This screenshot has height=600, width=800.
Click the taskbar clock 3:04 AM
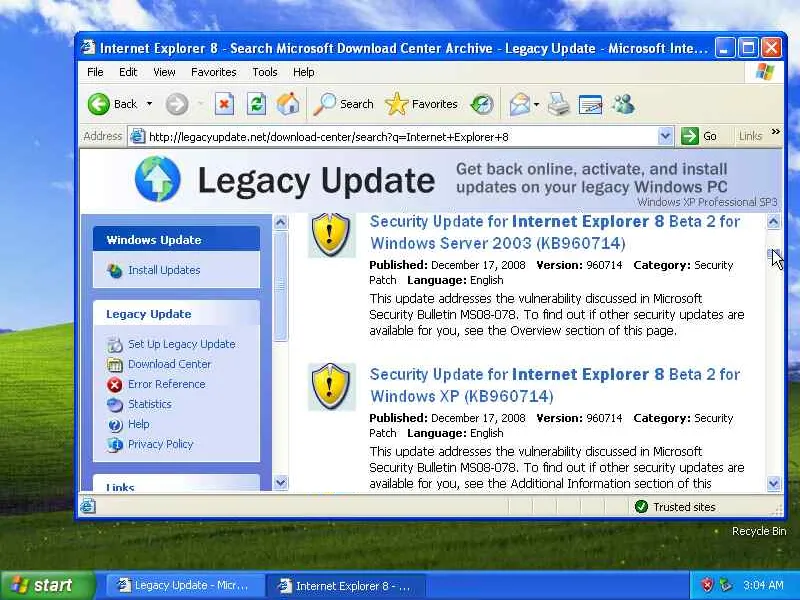click(762, 585)
